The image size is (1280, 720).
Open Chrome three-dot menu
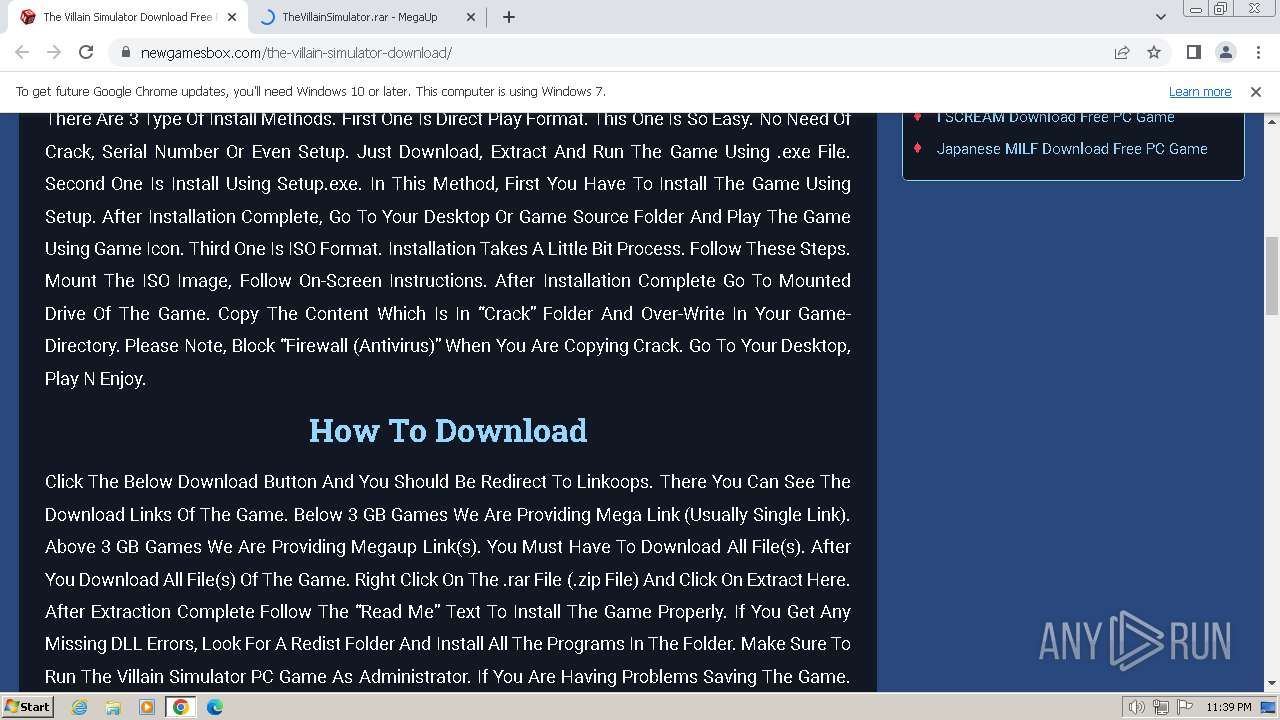click(1258, 52)
